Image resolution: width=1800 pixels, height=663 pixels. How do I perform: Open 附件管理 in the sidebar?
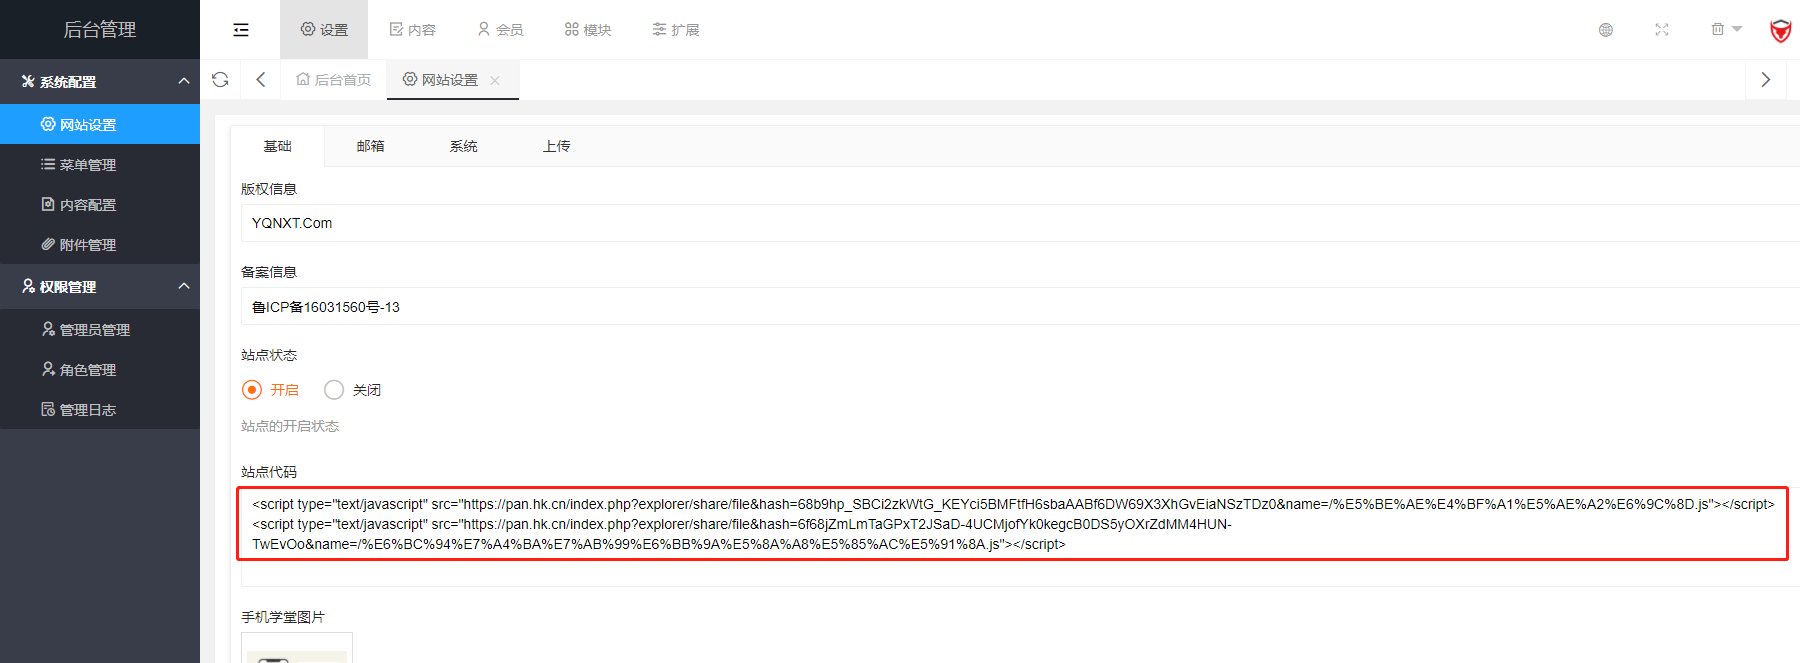pos(100,244)
